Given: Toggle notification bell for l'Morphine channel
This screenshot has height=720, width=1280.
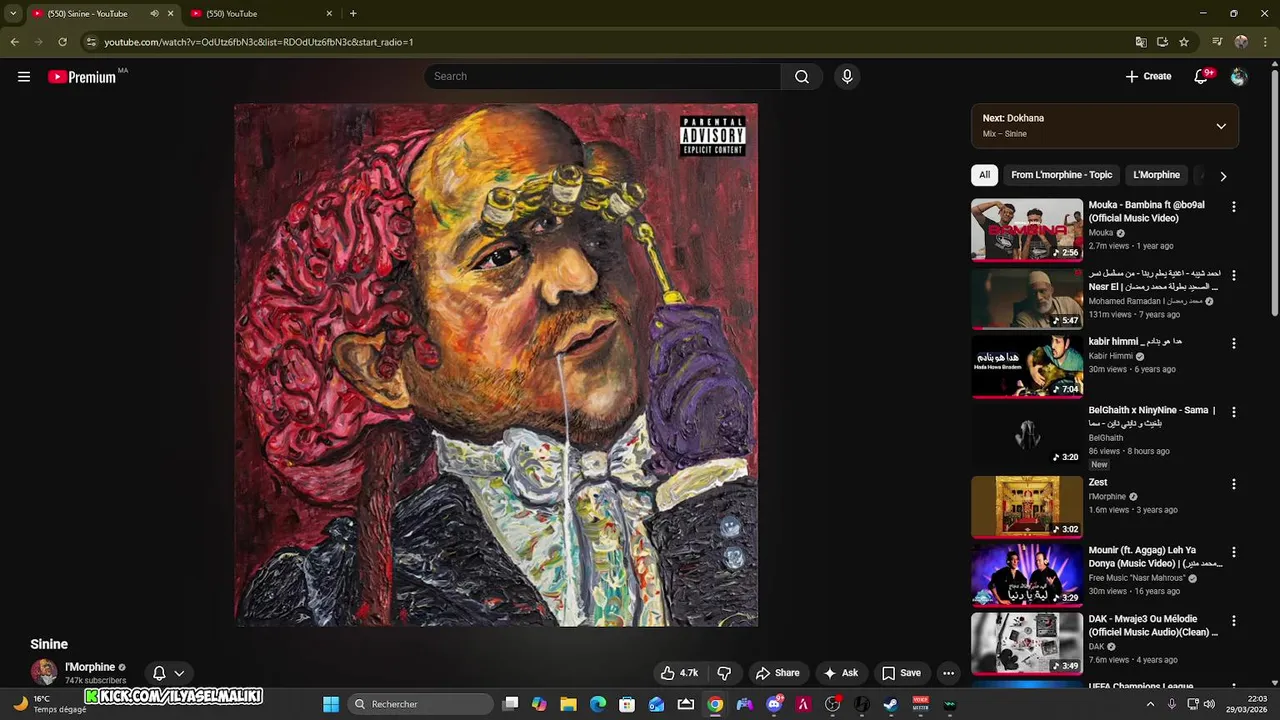Looking at the screenshot, I should [x=158, y=673].
